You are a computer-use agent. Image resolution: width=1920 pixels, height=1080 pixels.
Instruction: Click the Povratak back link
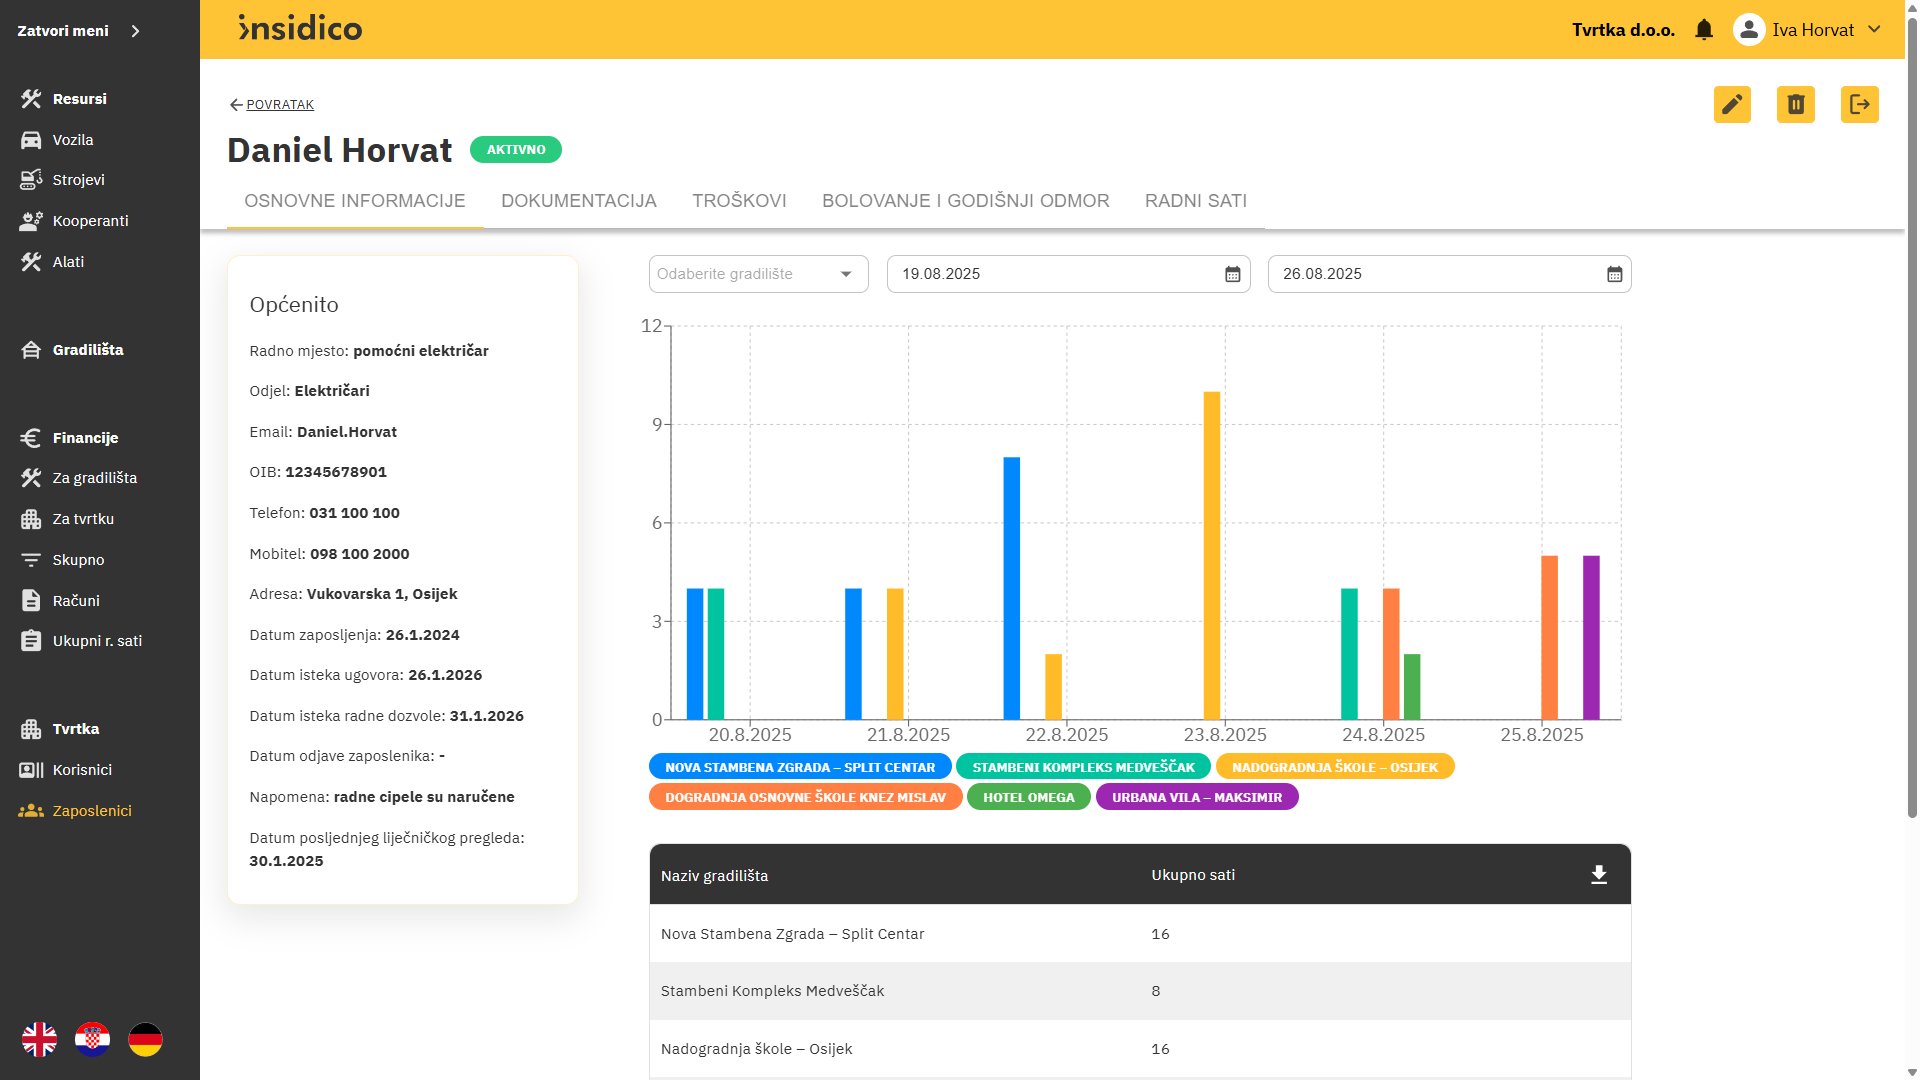(x=280, y=105)
